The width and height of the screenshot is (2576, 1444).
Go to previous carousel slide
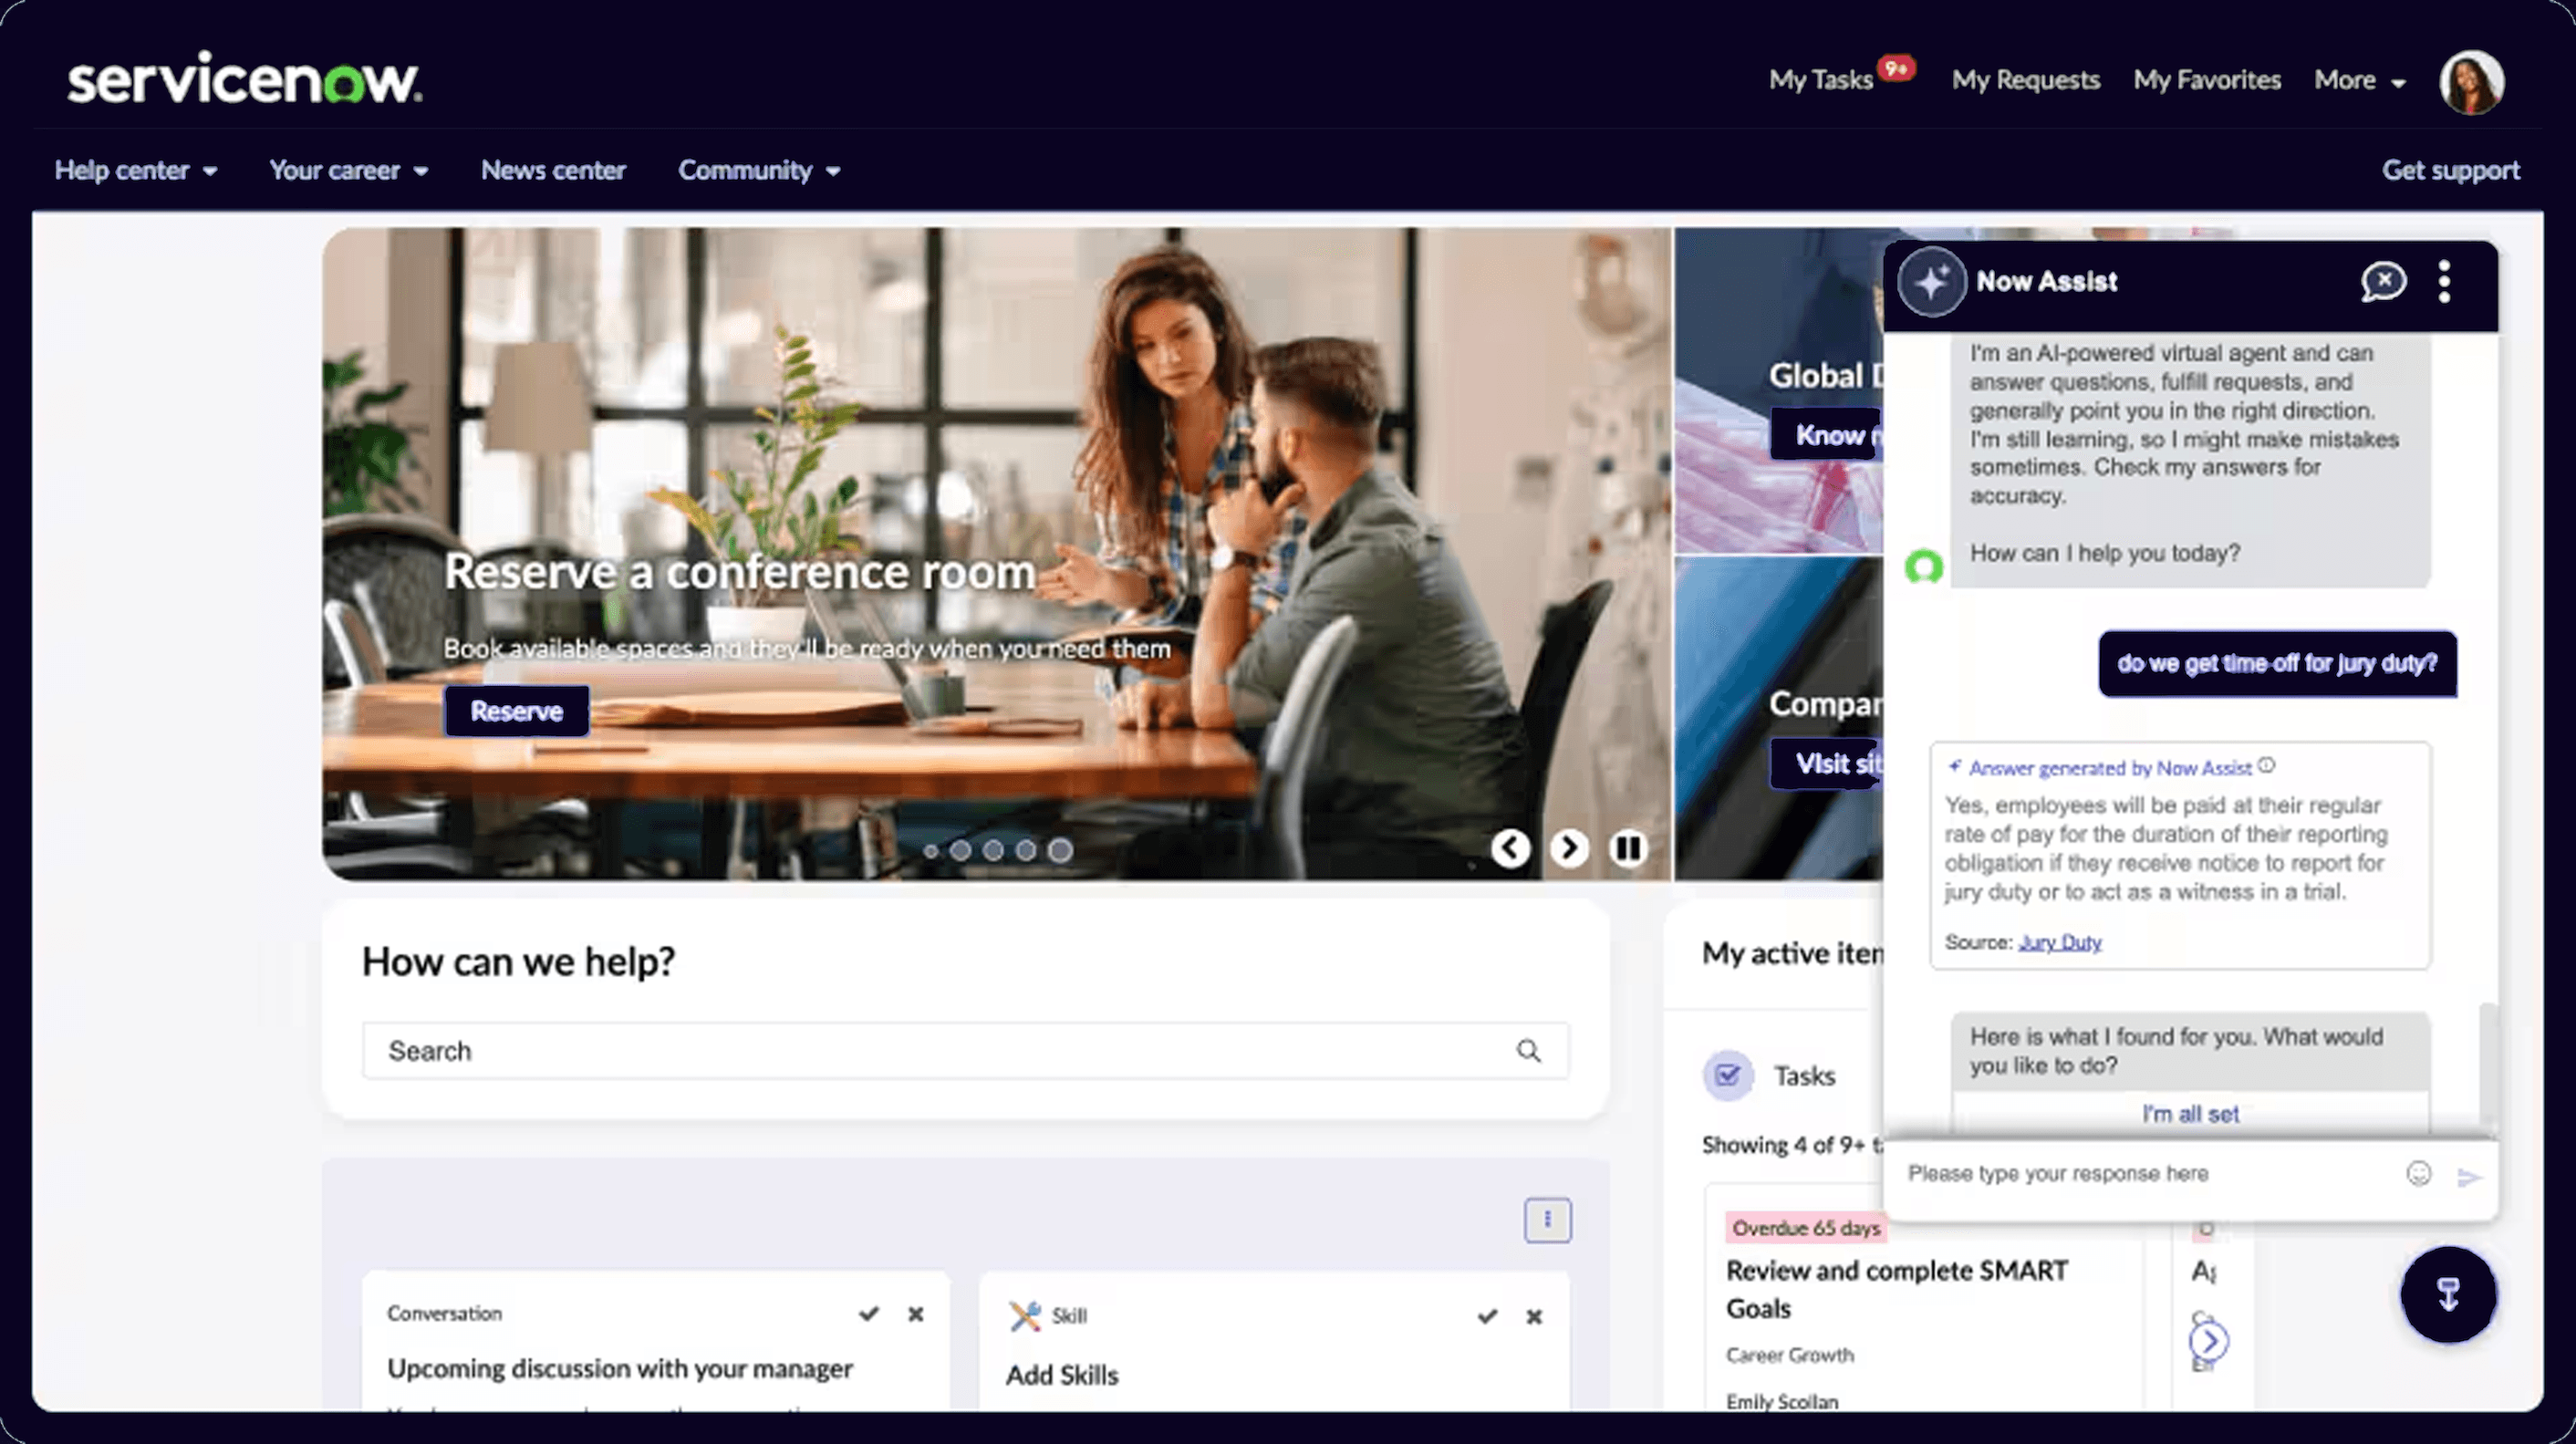point(1510,848)
